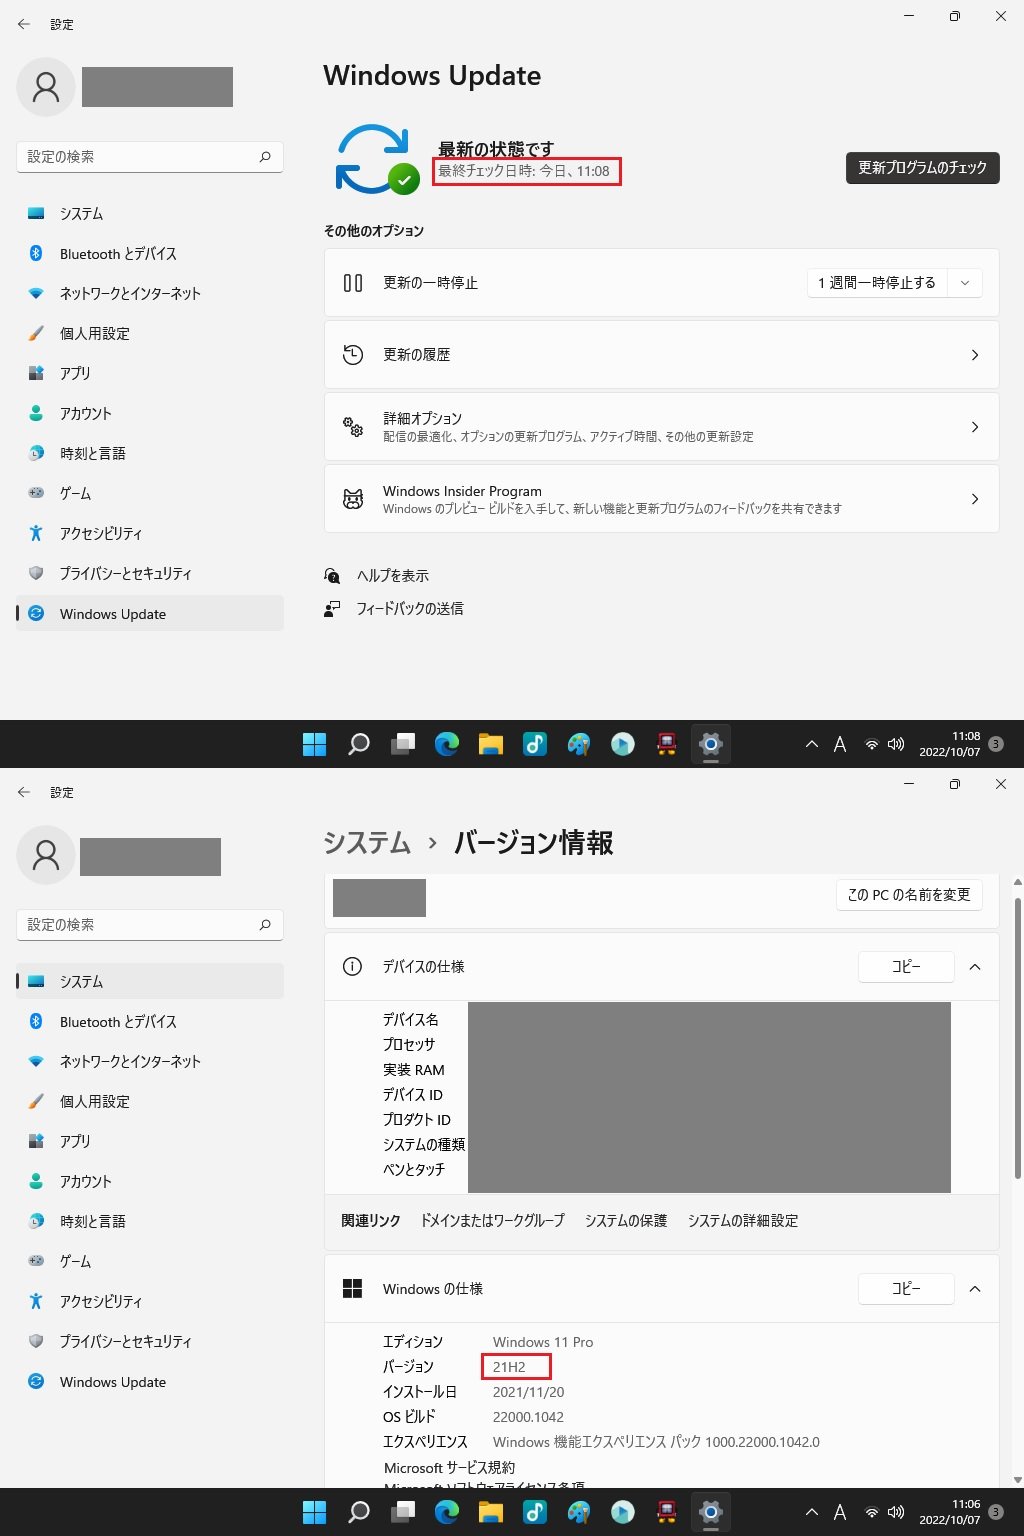The height and width of the screenshot is (1536, 1024).
Task: Click the Windows Insider Program cat icon
Action: [x=353, y=499]
